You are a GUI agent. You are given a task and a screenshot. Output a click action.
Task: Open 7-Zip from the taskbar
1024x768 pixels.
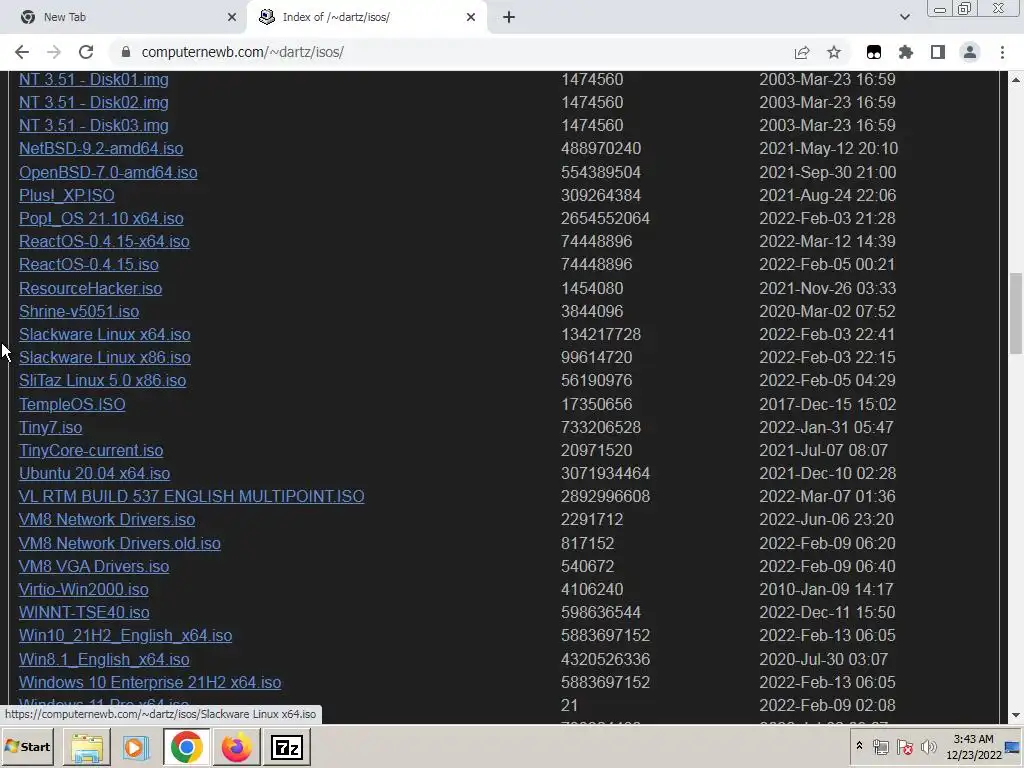[286, 747]
